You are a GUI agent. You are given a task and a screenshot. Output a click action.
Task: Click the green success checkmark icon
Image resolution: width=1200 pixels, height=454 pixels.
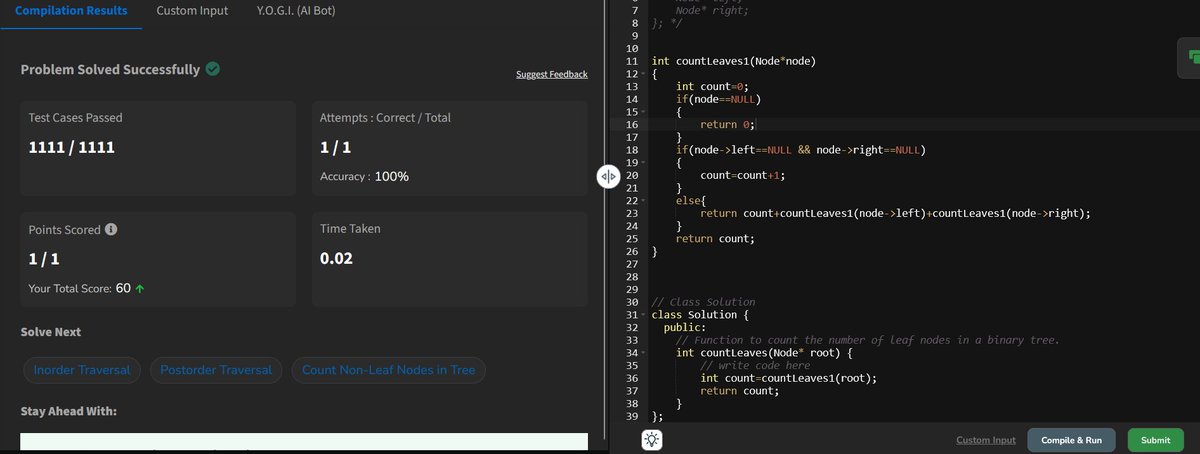[x=213, y=70]
